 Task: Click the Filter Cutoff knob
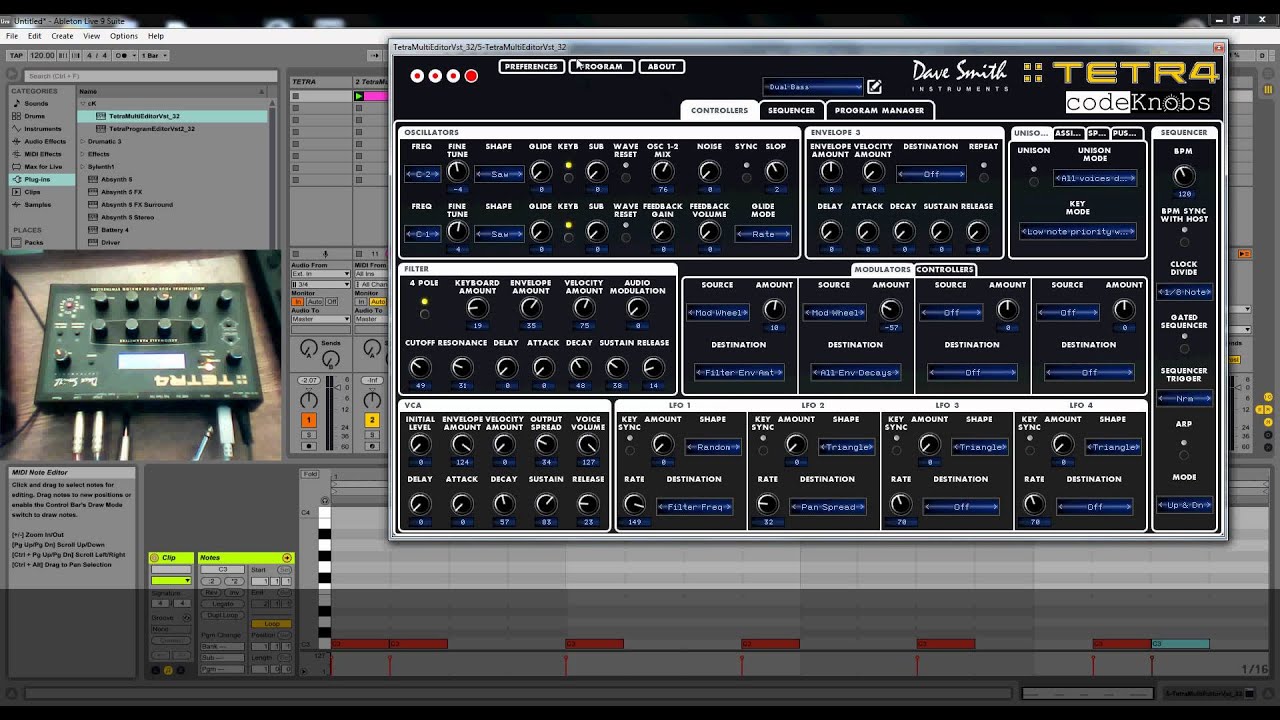click(x=420, y=368)
